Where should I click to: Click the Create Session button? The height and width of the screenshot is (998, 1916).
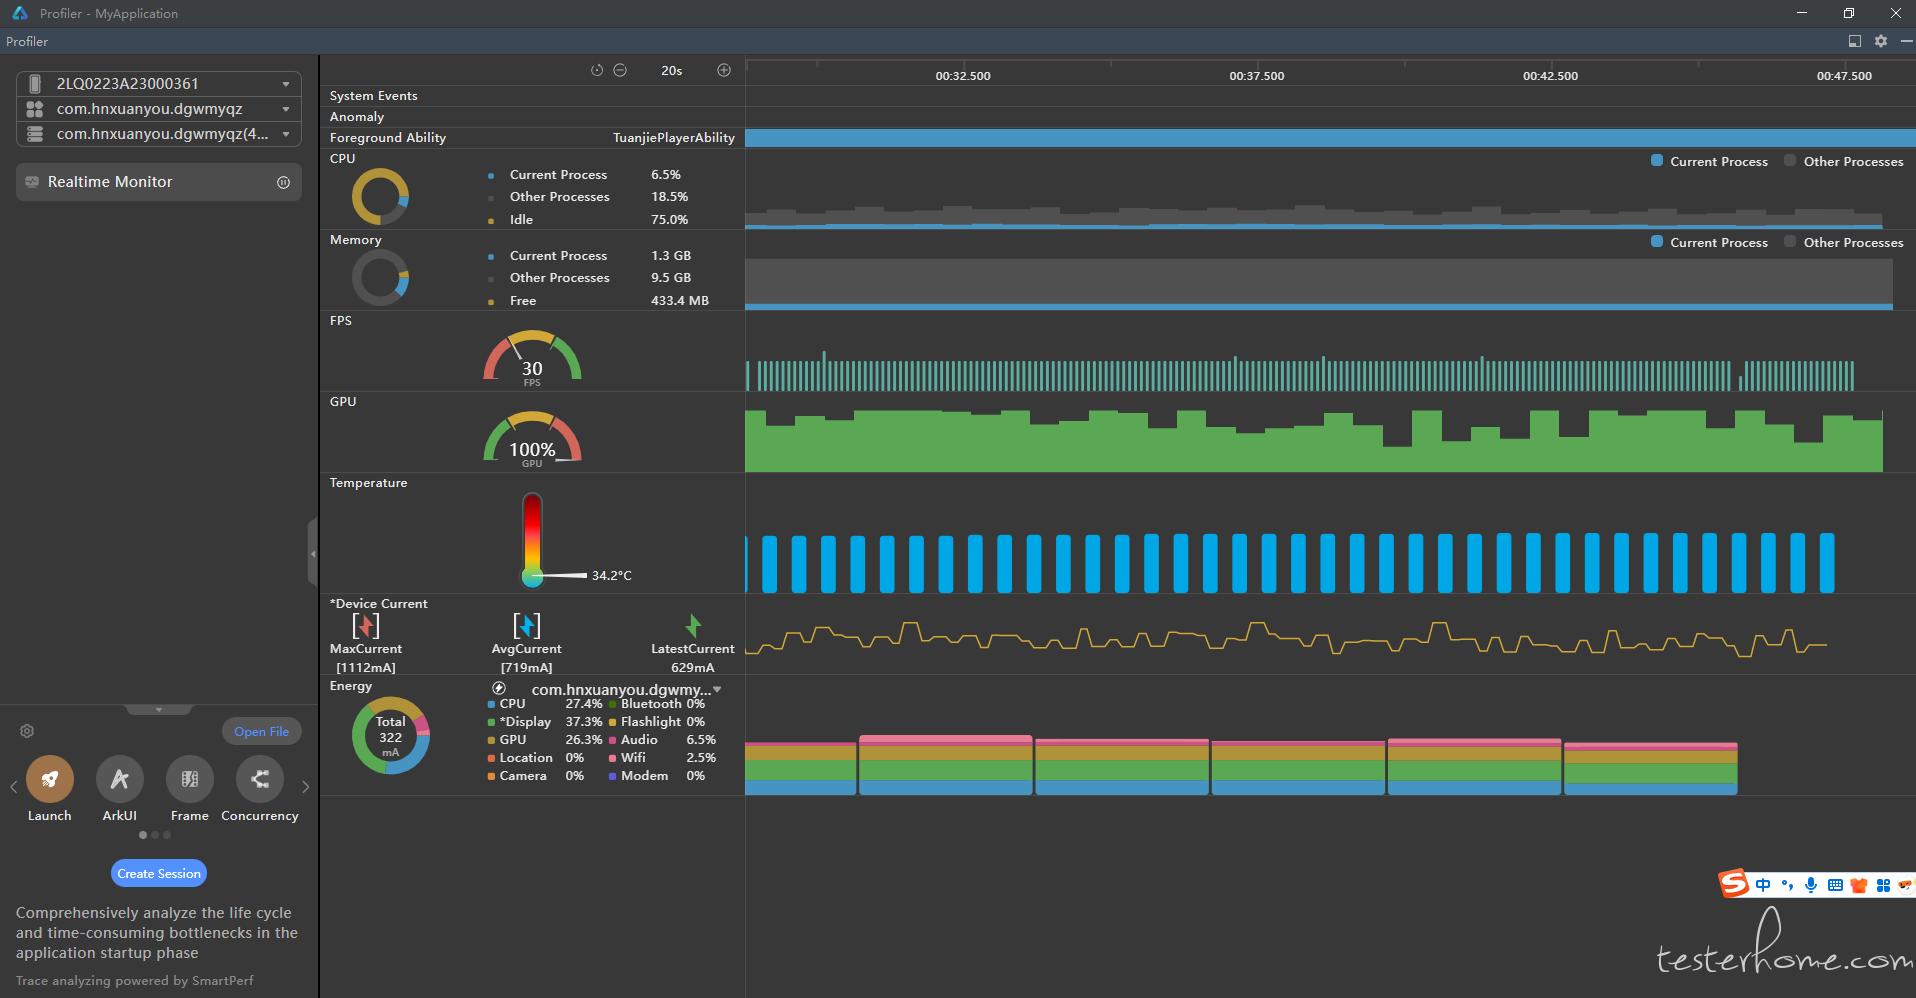pyautogui.click(x=159, y=873)
